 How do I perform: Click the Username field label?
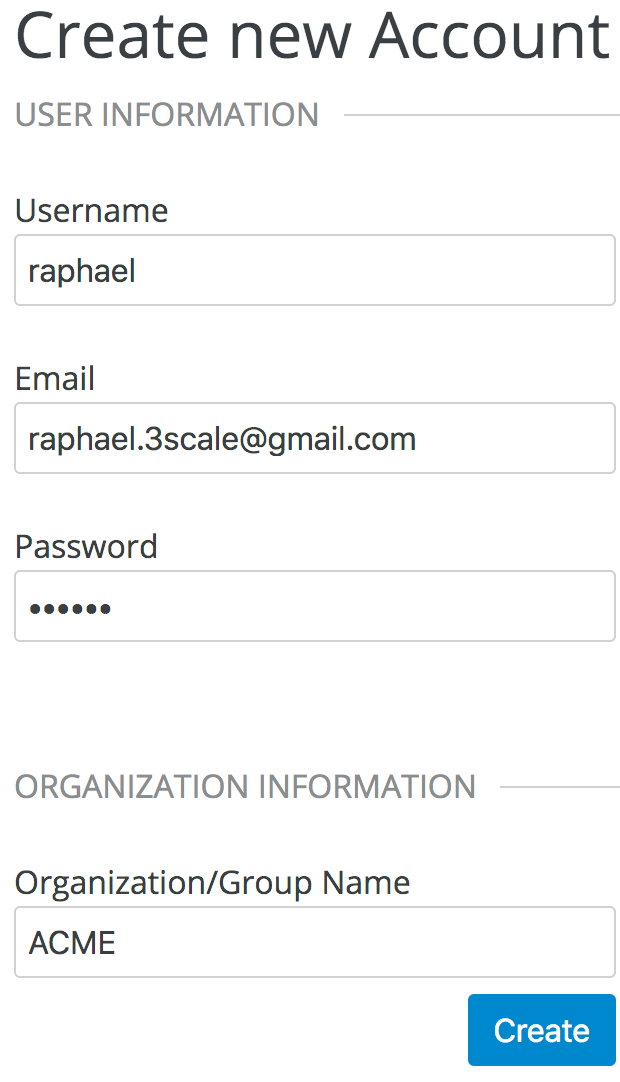(x=92, y=211)
